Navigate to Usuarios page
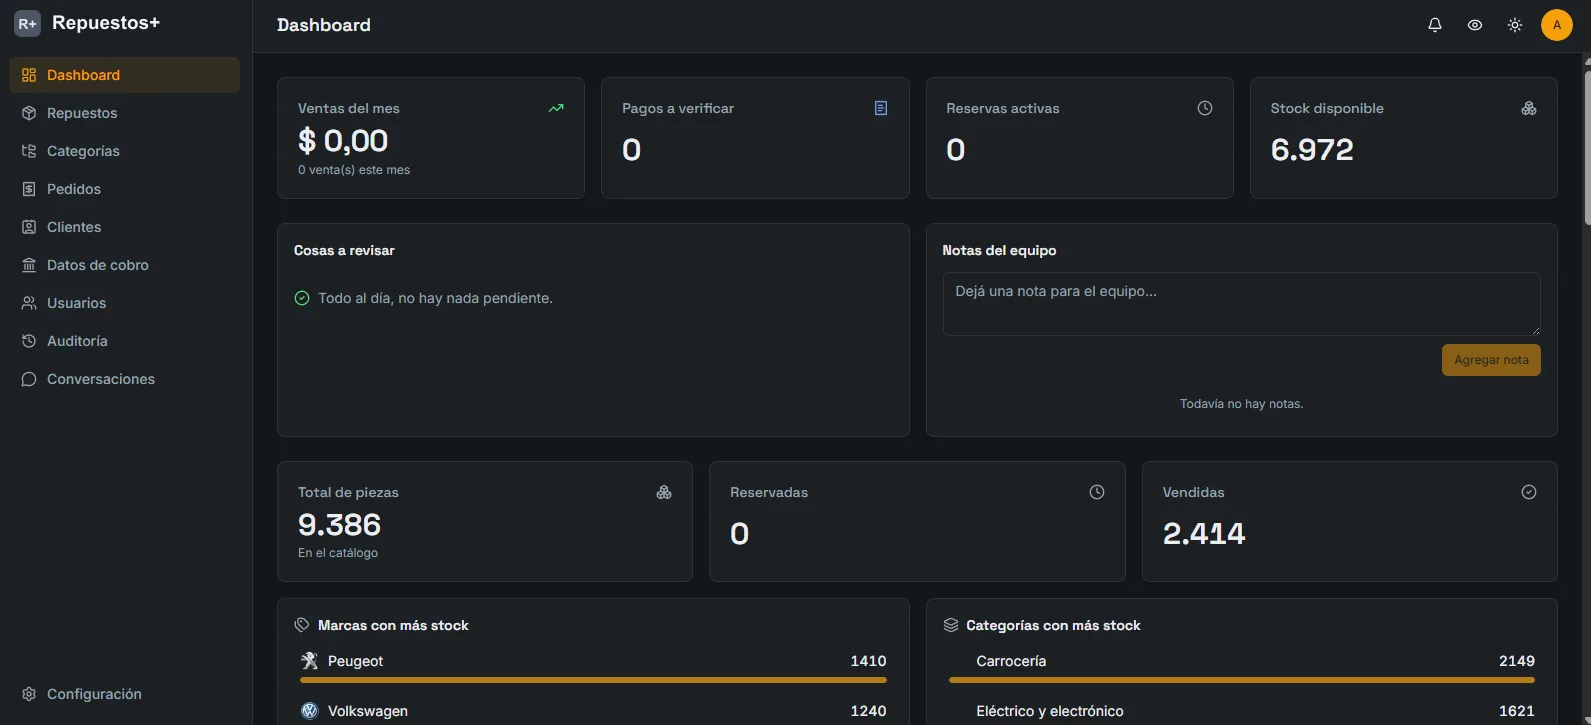Image resolution: width=1591 pixels, height=725 pixels. 125,303
